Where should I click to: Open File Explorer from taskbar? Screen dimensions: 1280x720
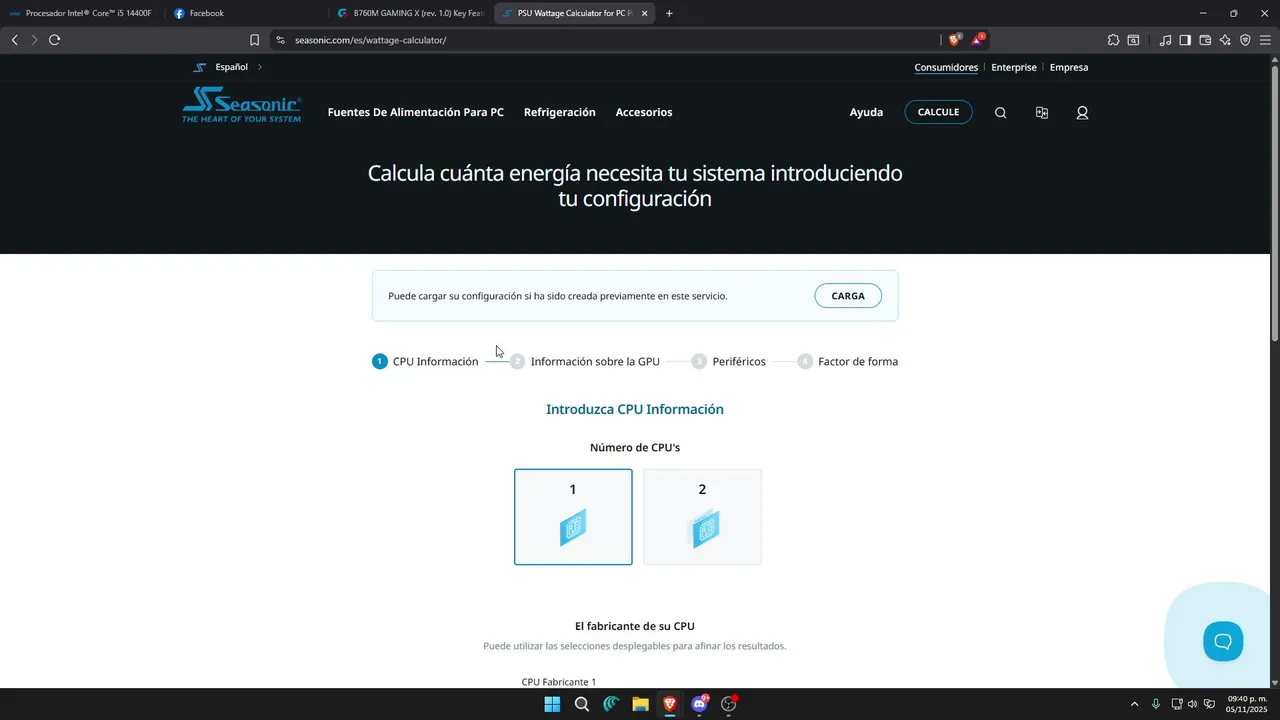640,704
